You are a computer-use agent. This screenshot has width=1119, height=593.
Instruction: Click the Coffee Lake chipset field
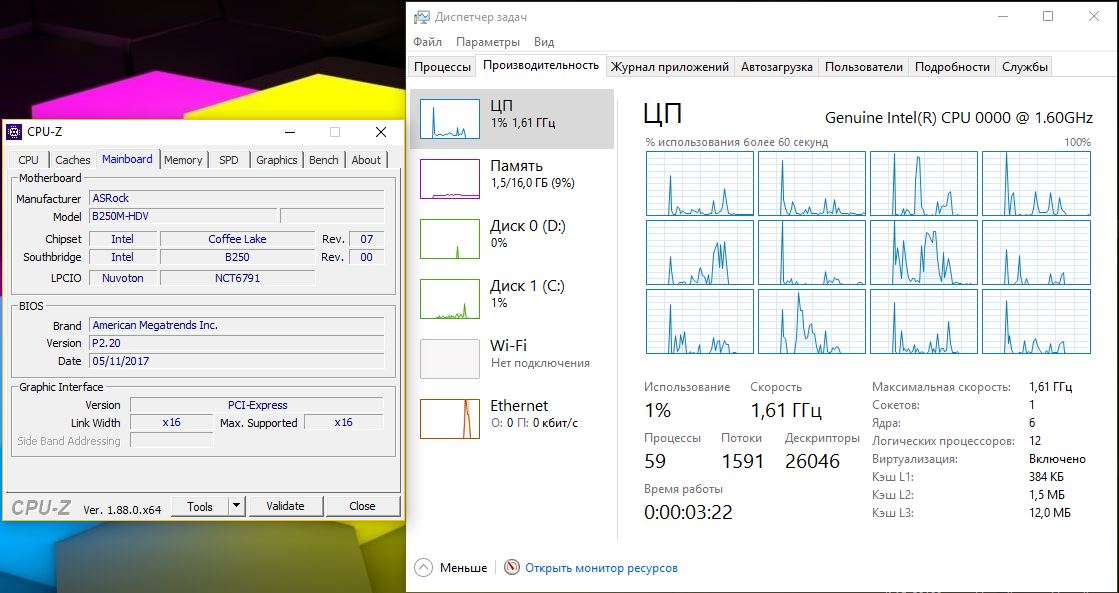237,239
